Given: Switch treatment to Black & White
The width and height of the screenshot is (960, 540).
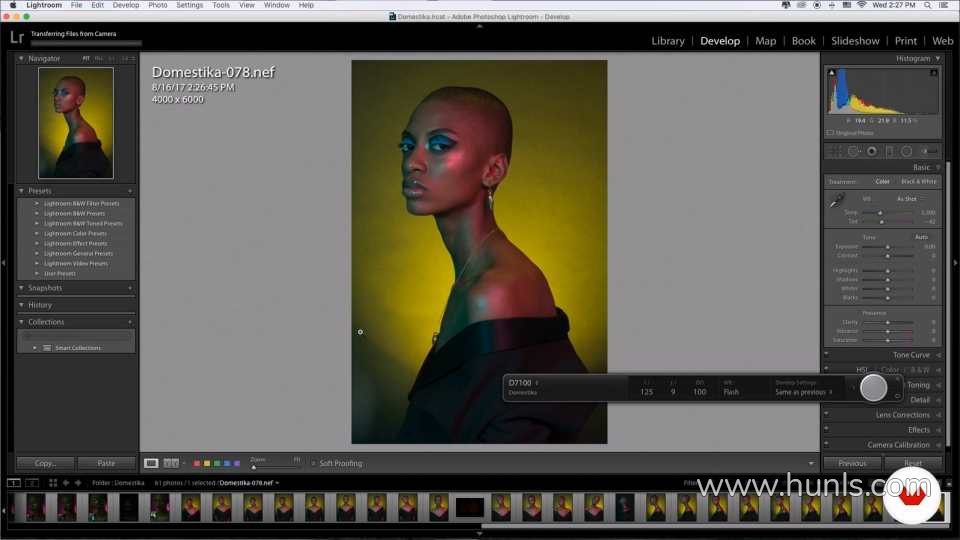Looking at the screenshot, I should pos(918,182).
